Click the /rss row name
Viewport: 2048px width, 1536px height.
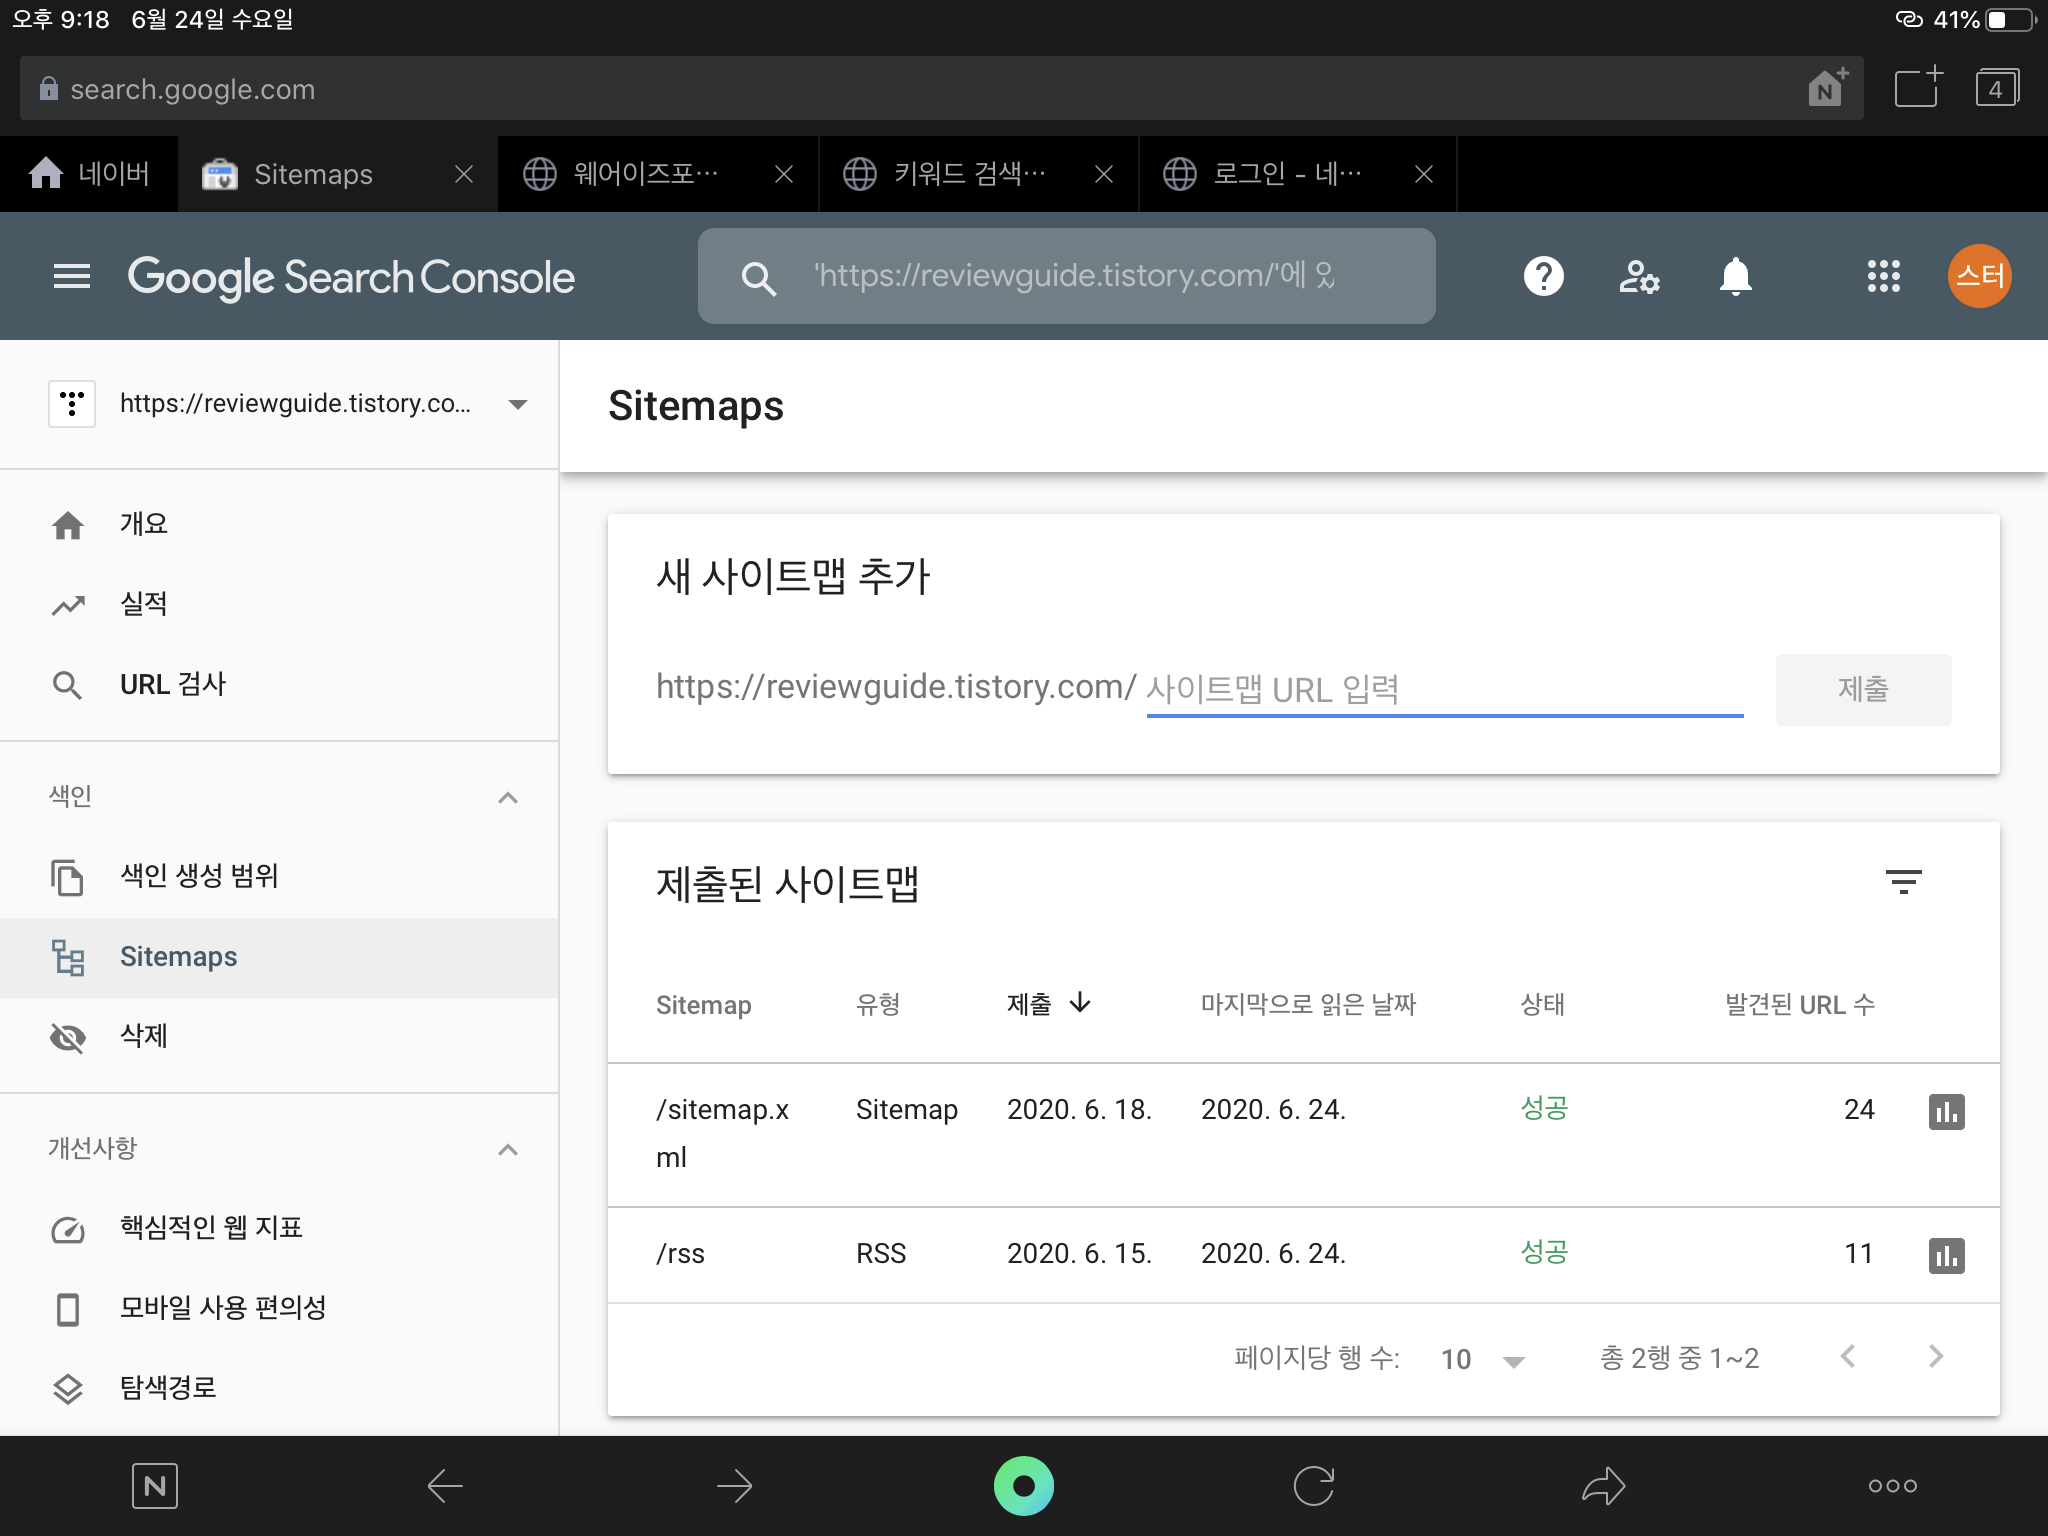point(680,1254)
